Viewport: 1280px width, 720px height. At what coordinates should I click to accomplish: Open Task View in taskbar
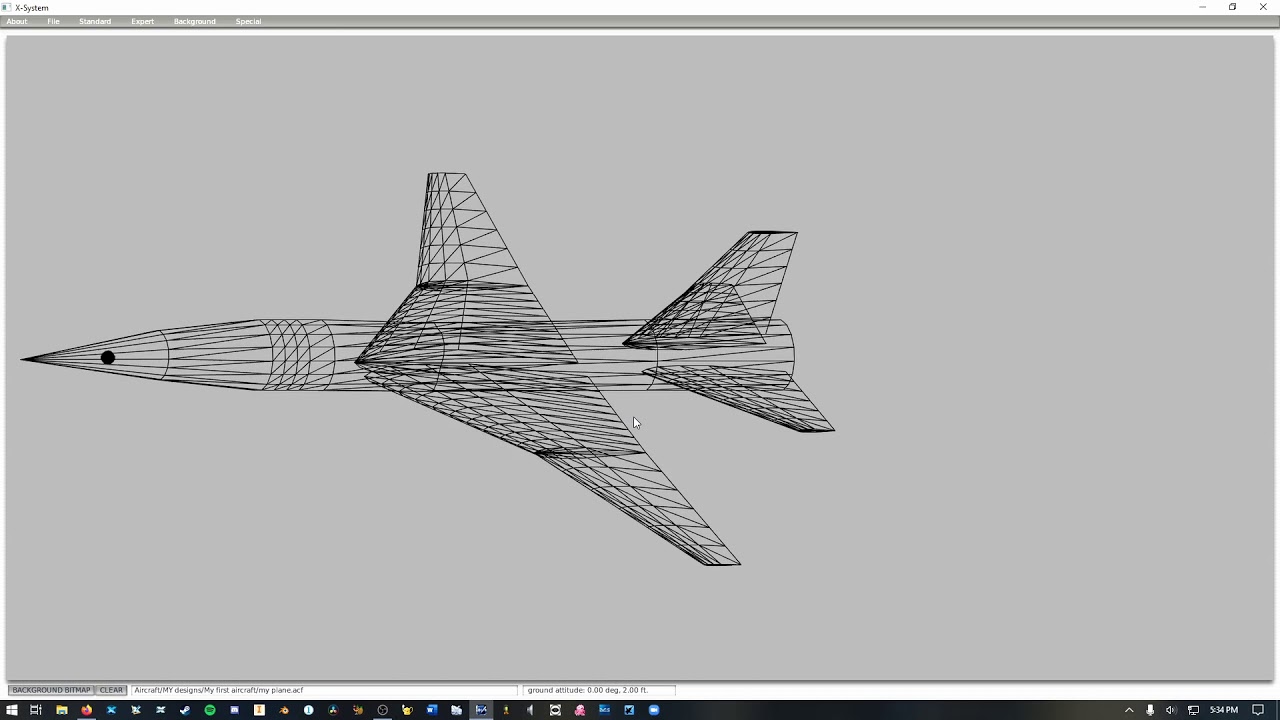click(35, 710)
